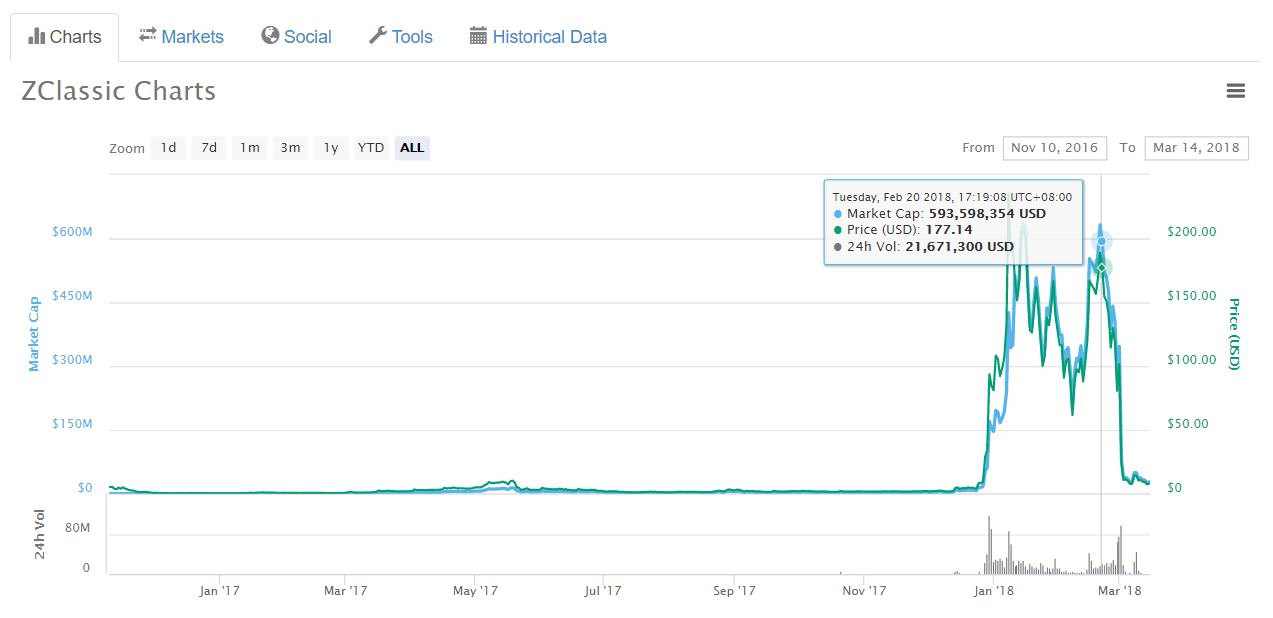Image resolution: width=1273 pixels, height=618 pixels.
Task: Click the $300M axis label
Action: (x=72, y=360)
